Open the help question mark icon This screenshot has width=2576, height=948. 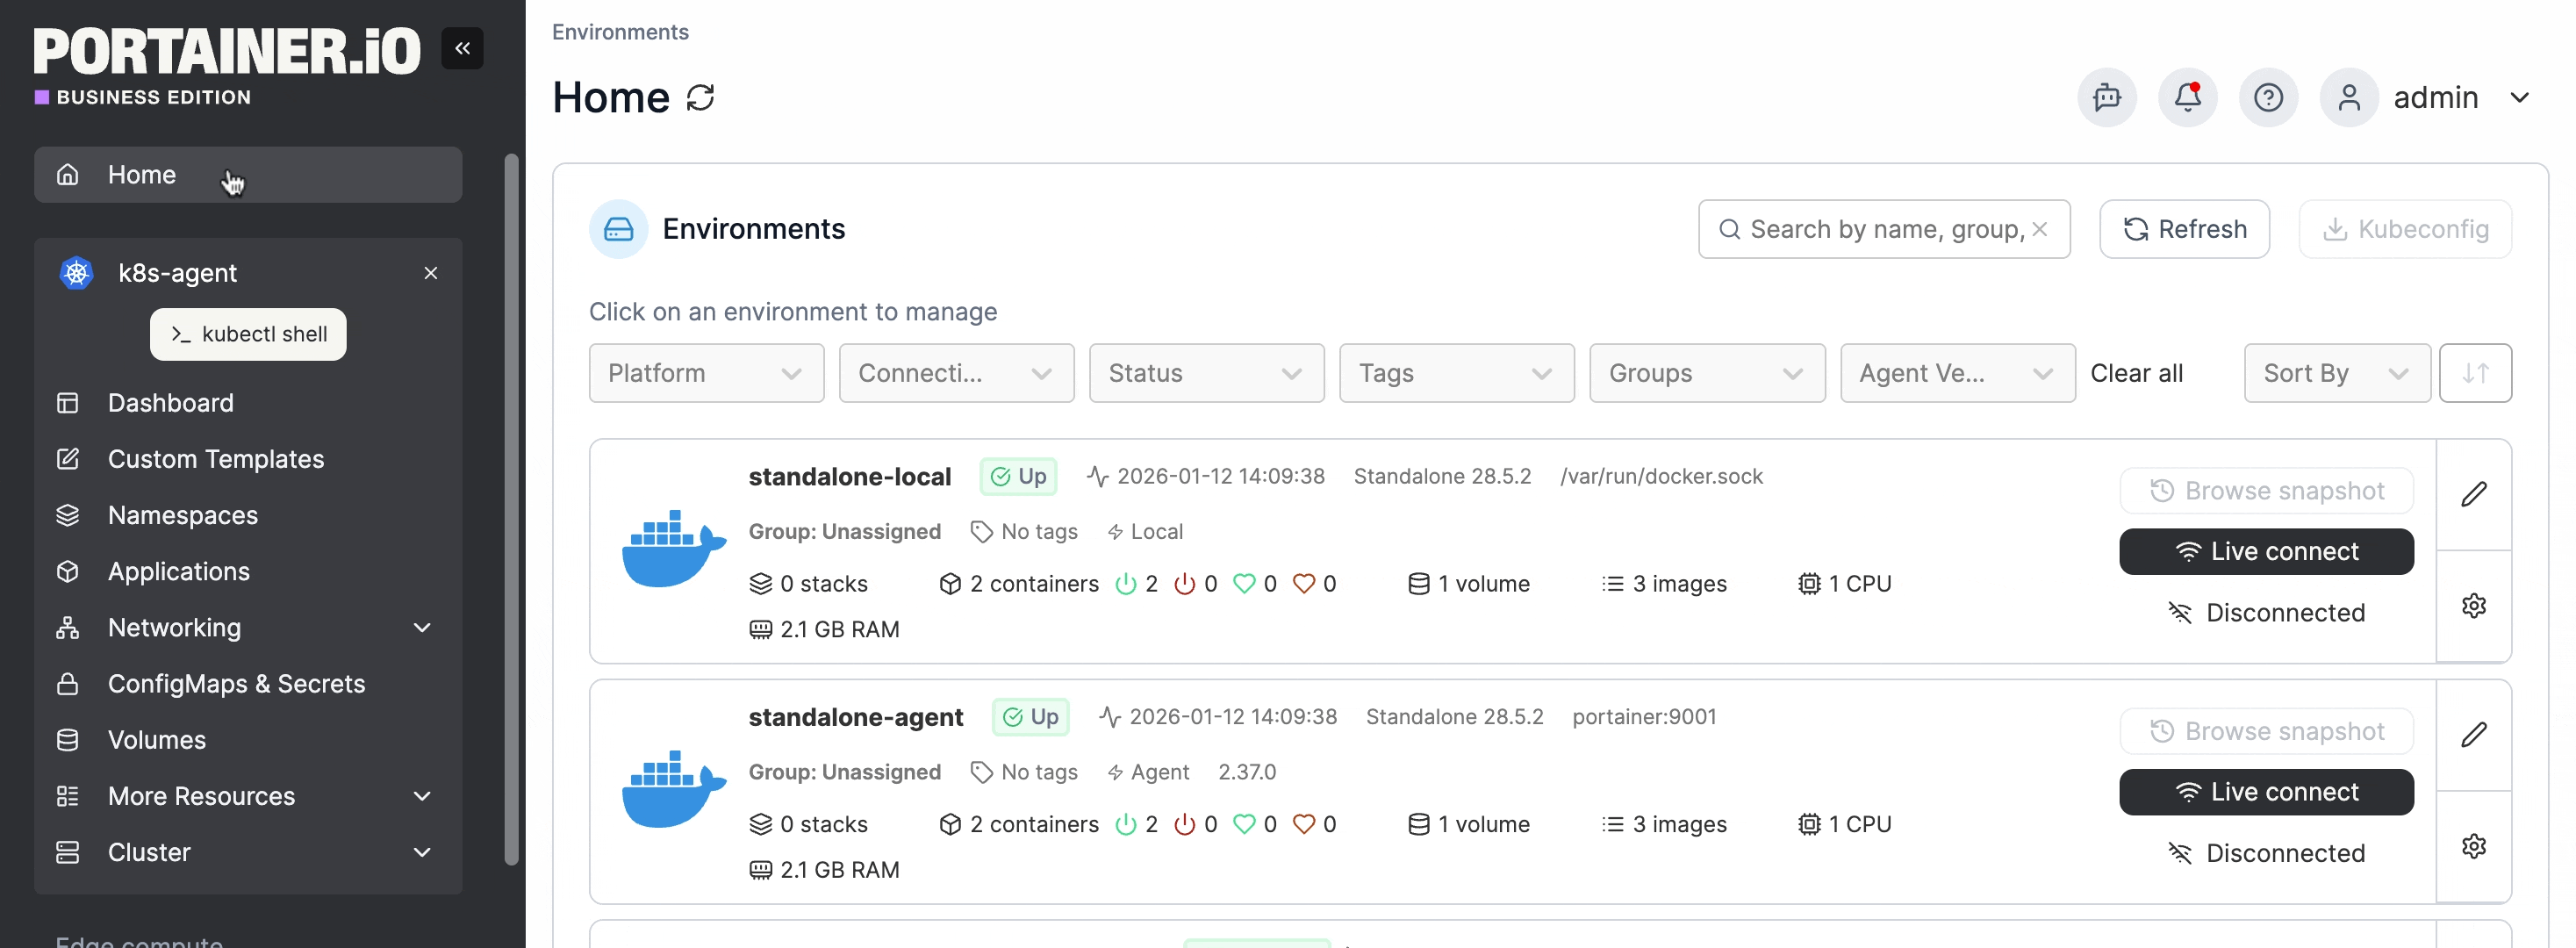pyautogui.click(x=2267, y=98)
